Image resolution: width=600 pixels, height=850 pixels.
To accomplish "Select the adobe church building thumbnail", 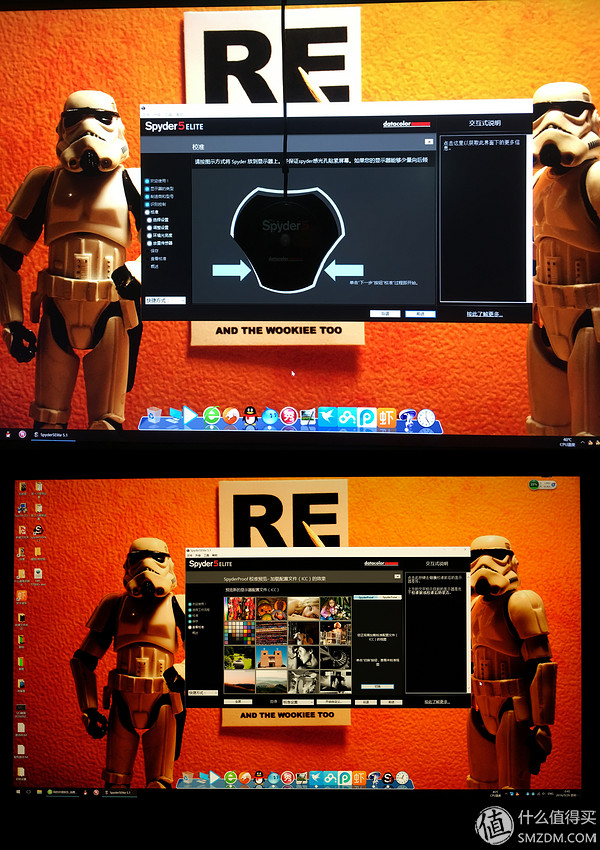I will pyautogui.click(x=272, y=657).
